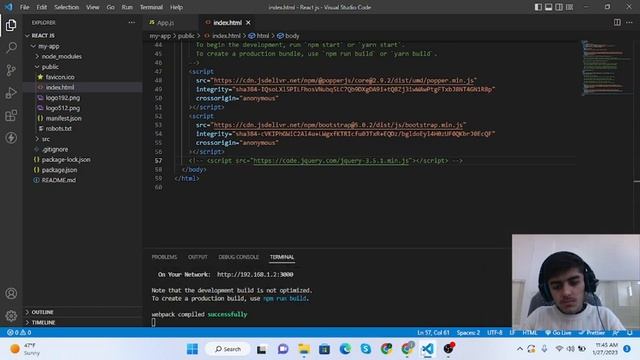Image resolution: width=640 pixels, height=360 pixels.
Task: Open package.json file
Action: point(59,170)
